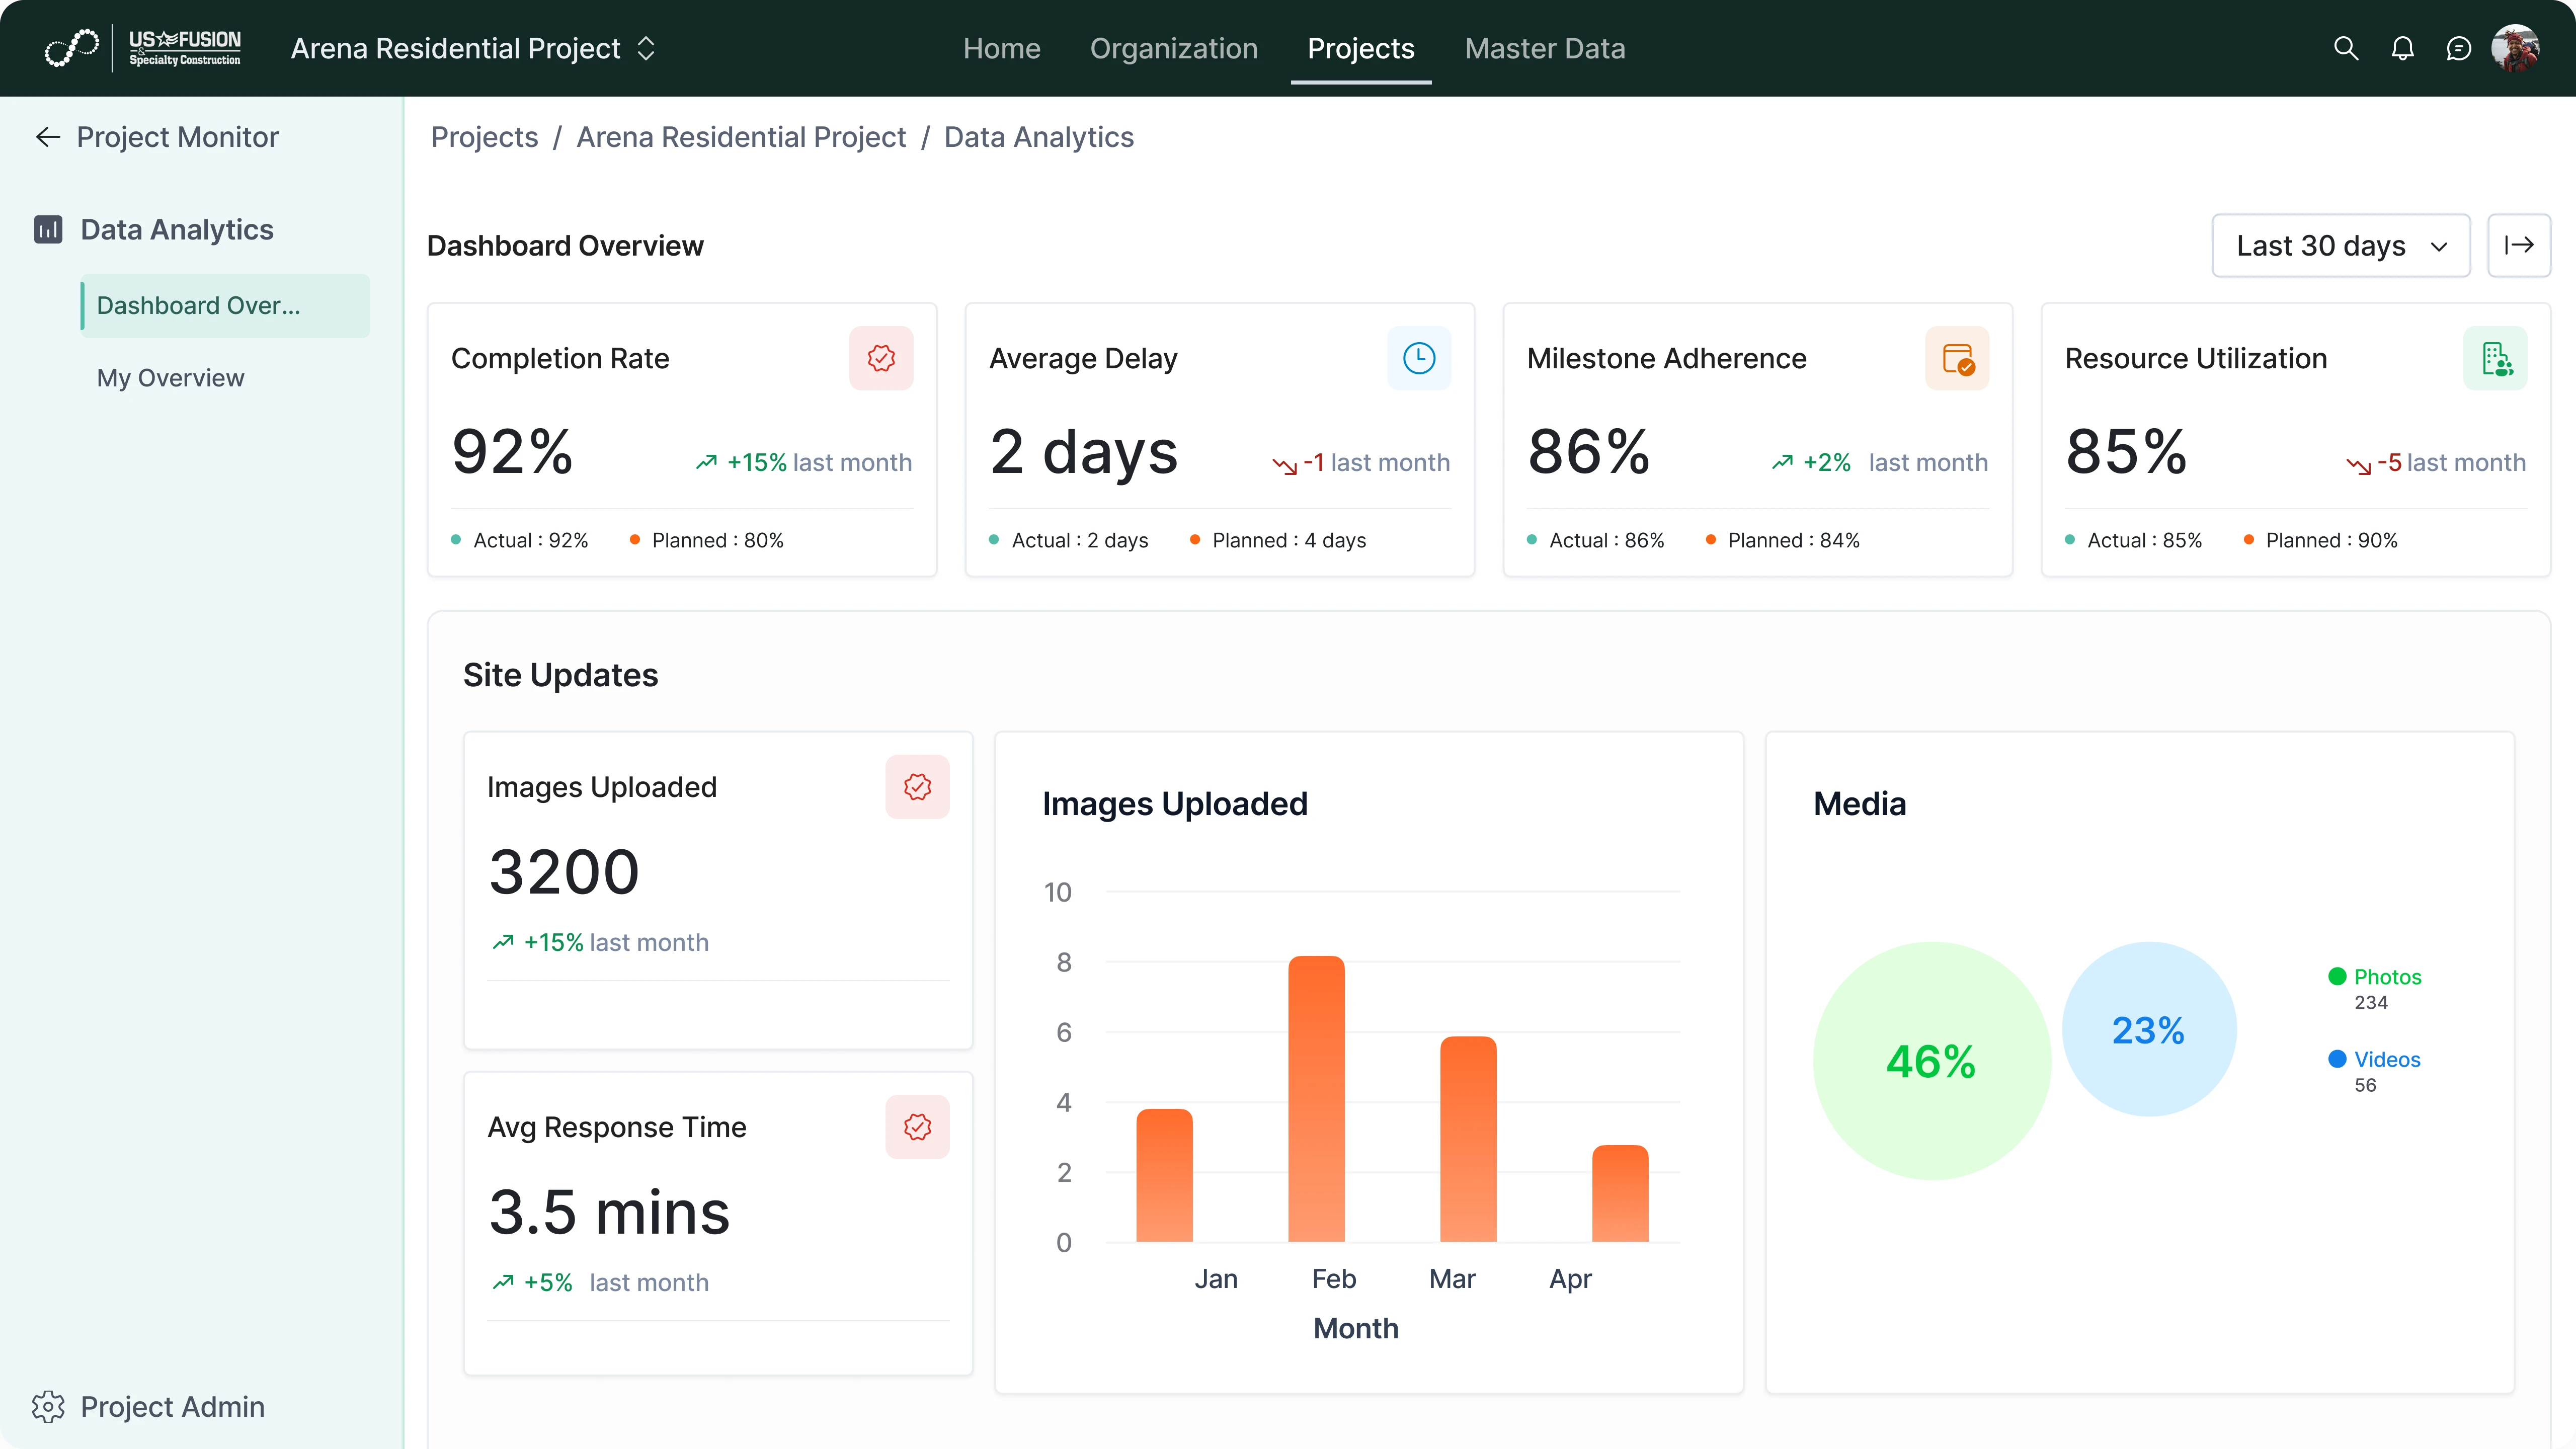Click the back arrow beside Project Monitor

tap(47, 137)
